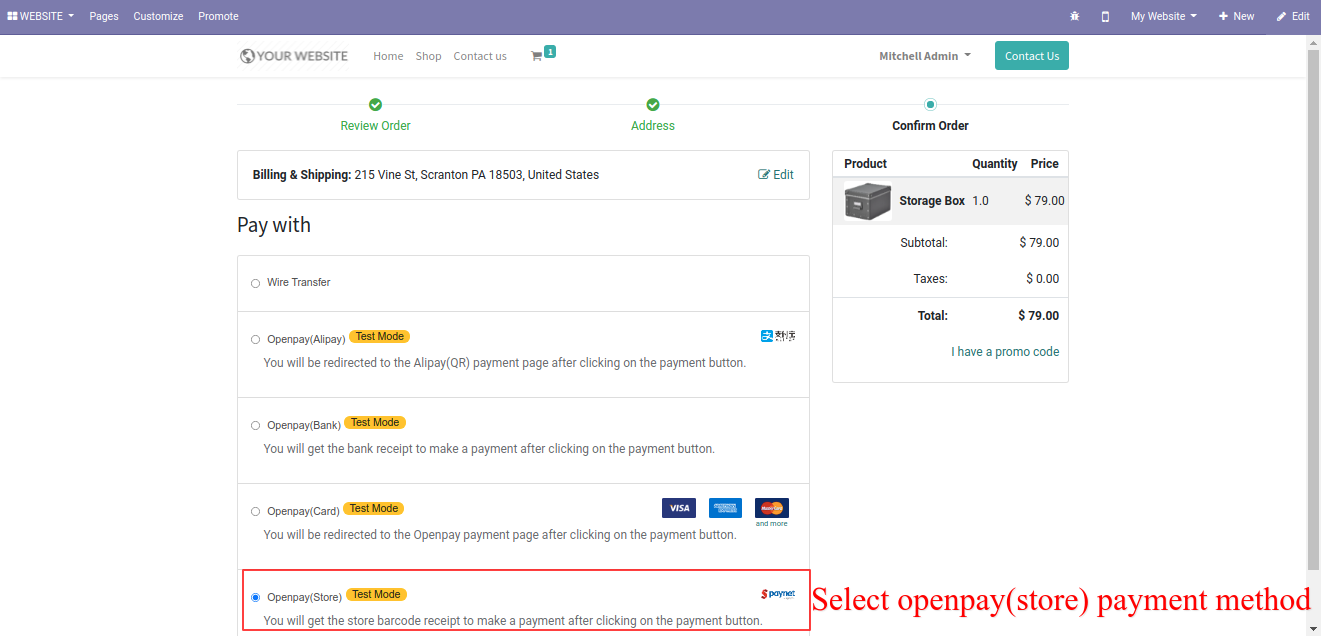
Task: Click the Paynet logo icon
Action: tap(778, 594)
